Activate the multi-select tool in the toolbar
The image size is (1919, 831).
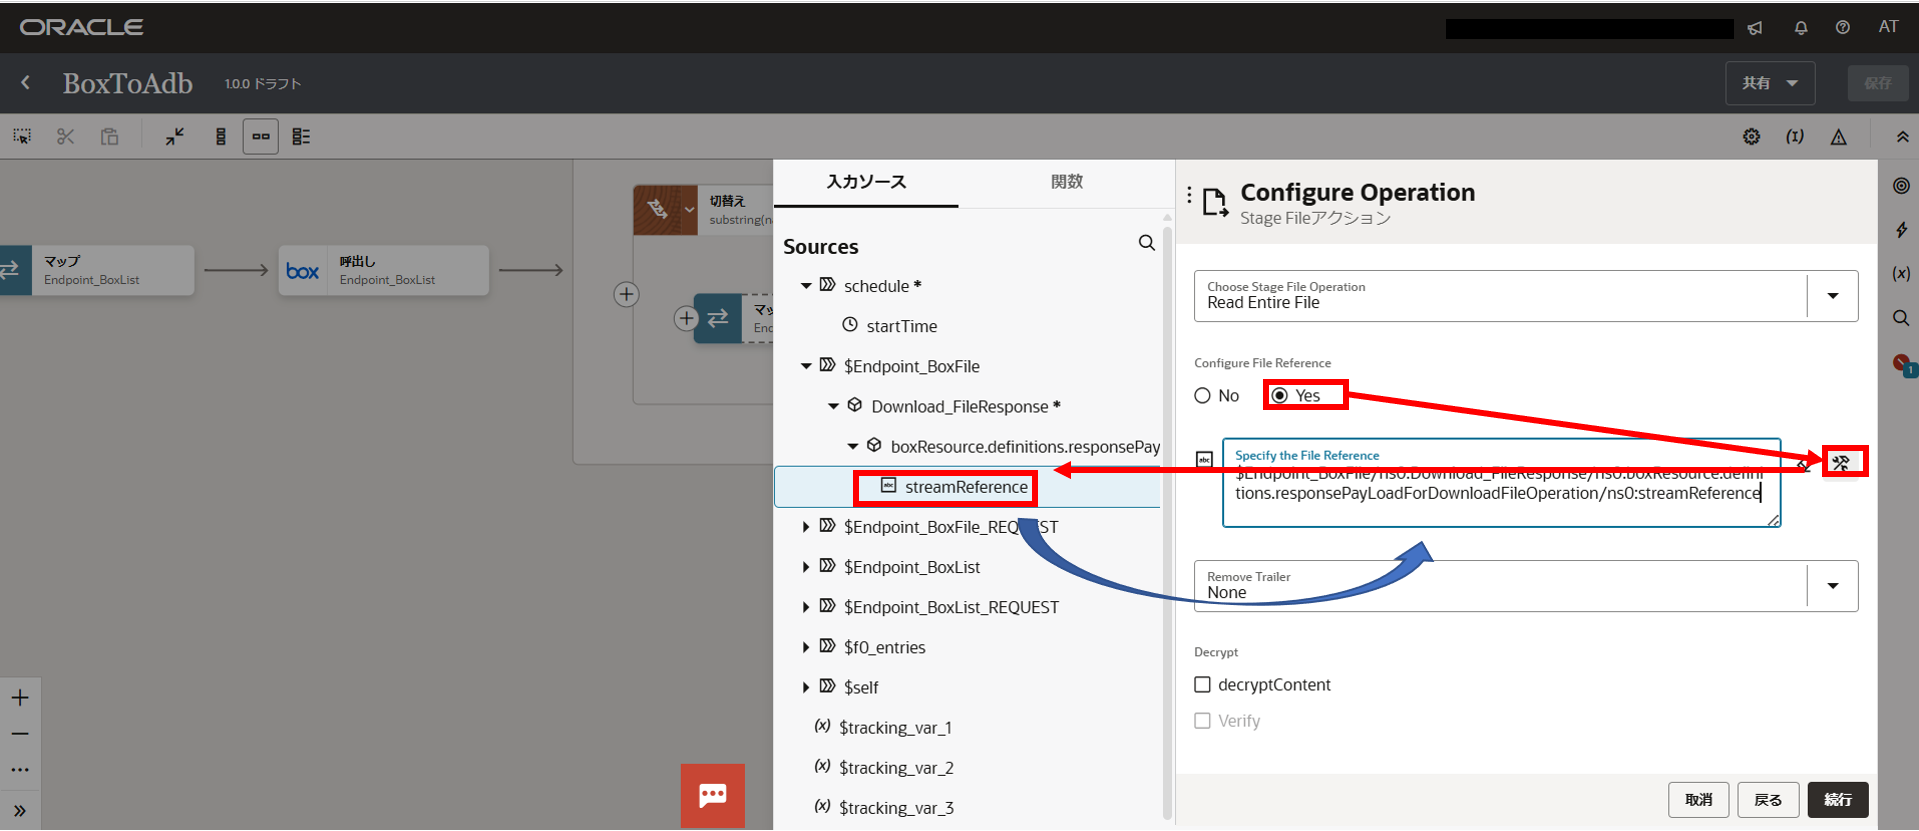tap(22, 137)
